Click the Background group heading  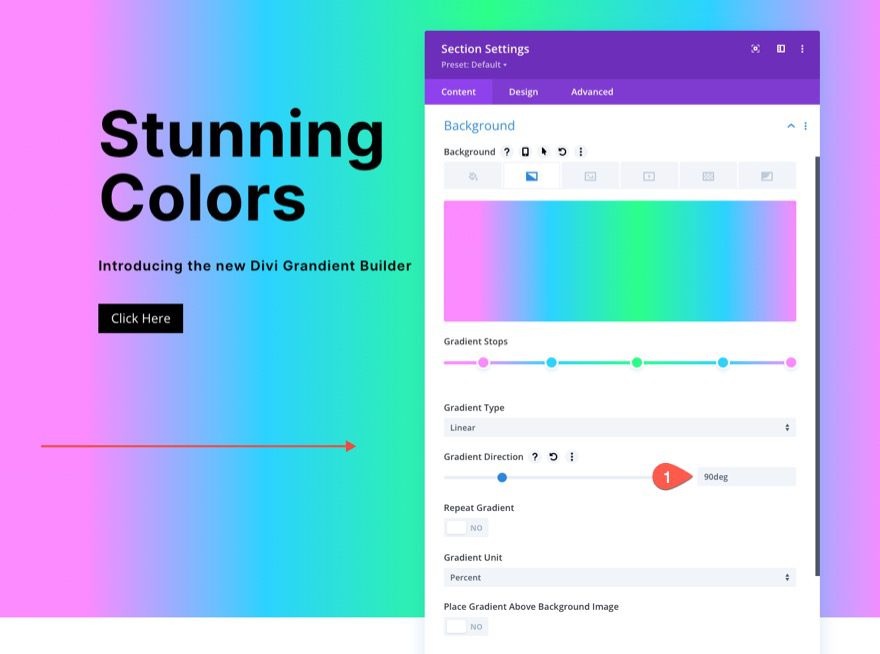click(479, 126)
